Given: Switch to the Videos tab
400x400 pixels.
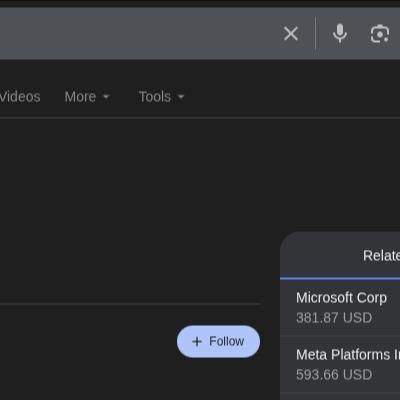Looking at the screenshot, I should [20, 97].
